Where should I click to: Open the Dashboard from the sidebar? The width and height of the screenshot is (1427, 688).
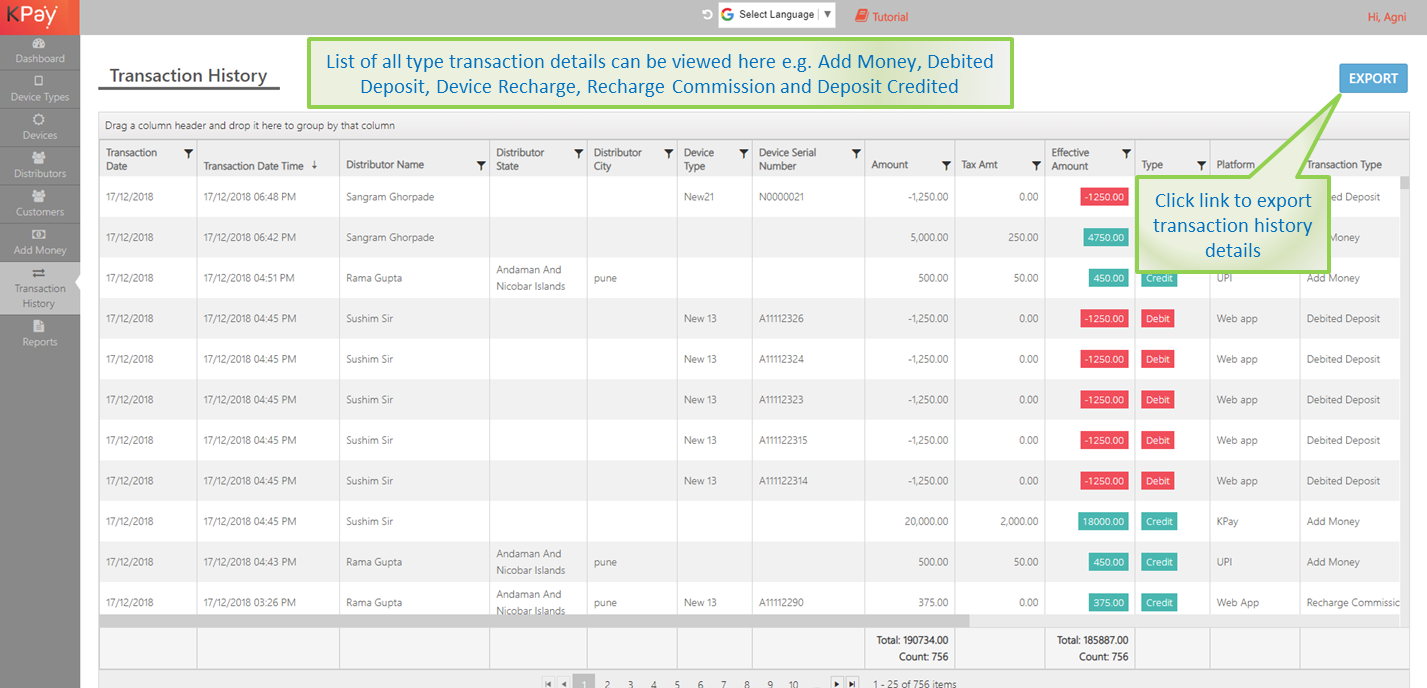(x=39, y=52)
